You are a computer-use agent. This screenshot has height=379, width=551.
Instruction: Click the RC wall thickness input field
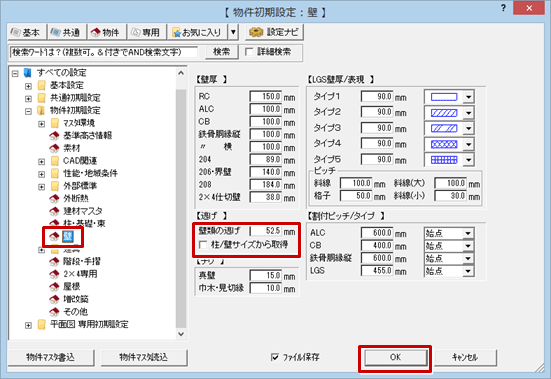click(266, 97)
